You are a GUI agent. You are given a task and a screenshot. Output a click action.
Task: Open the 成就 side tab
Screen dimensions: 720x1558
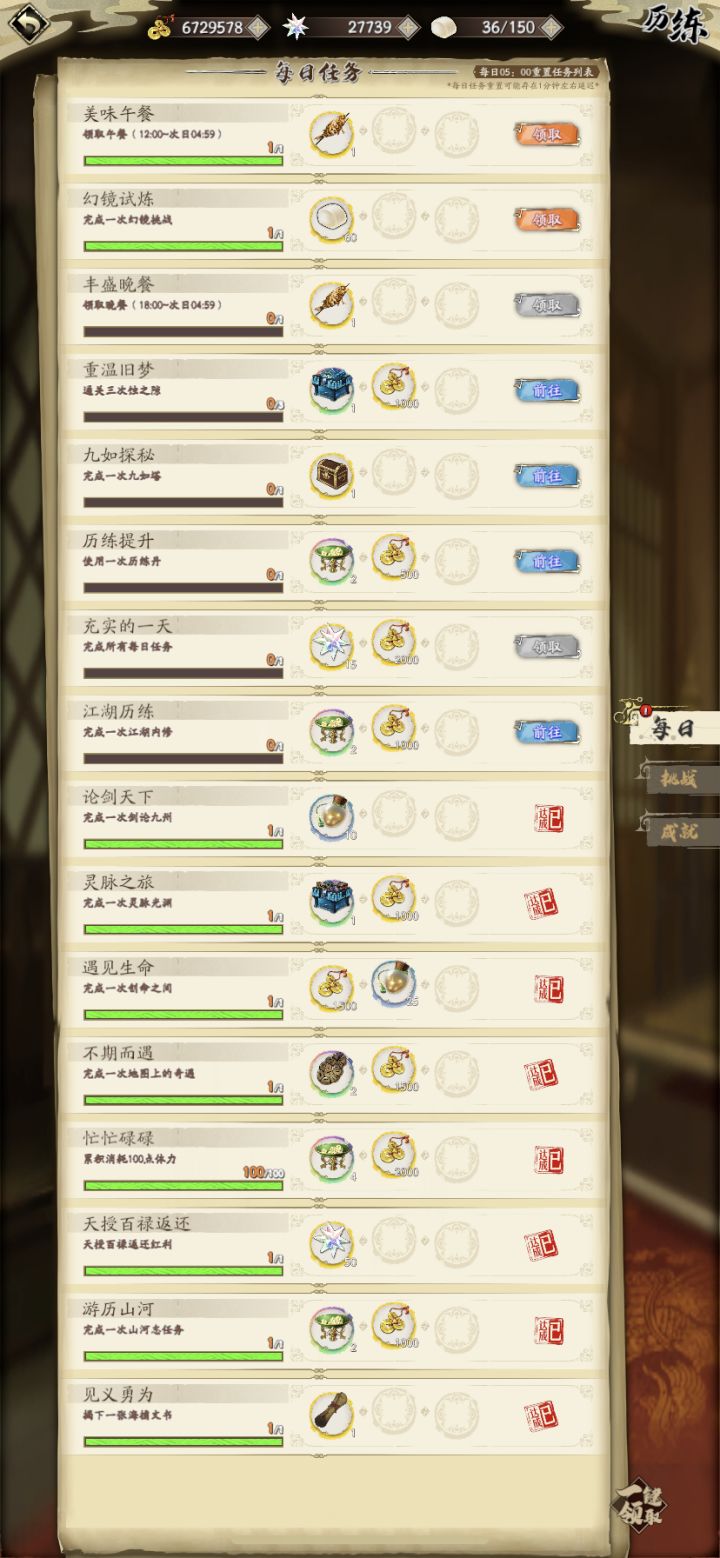[x=677, y=830]
